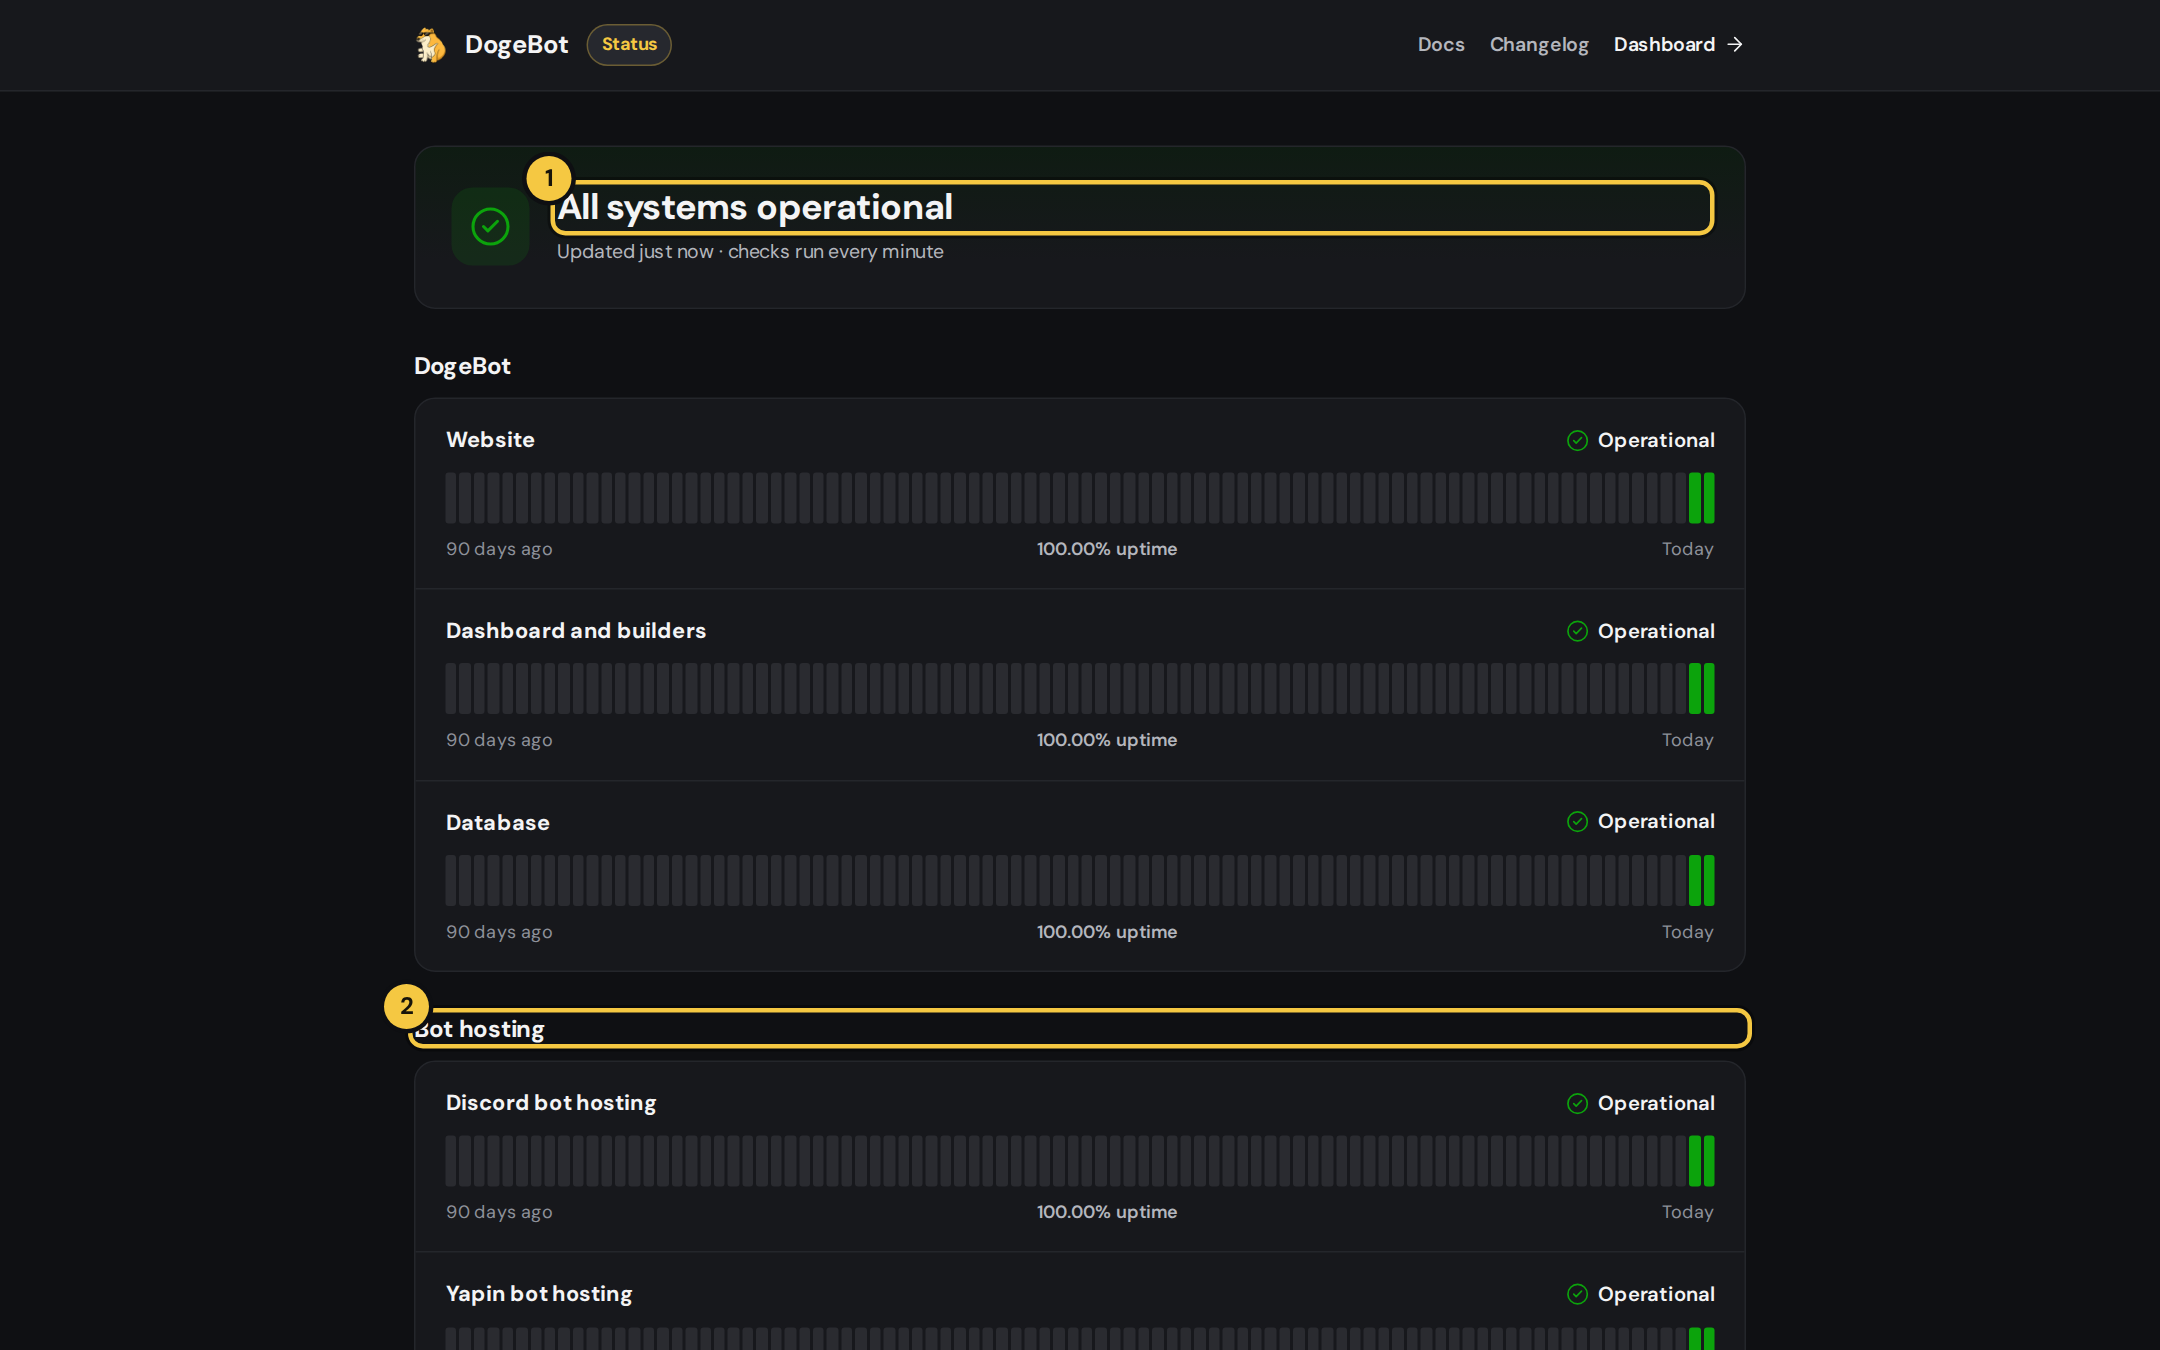2160x1350 pixels.
Task: Click the Operational label for Dashboard and builders
Action: (1656, 631)
